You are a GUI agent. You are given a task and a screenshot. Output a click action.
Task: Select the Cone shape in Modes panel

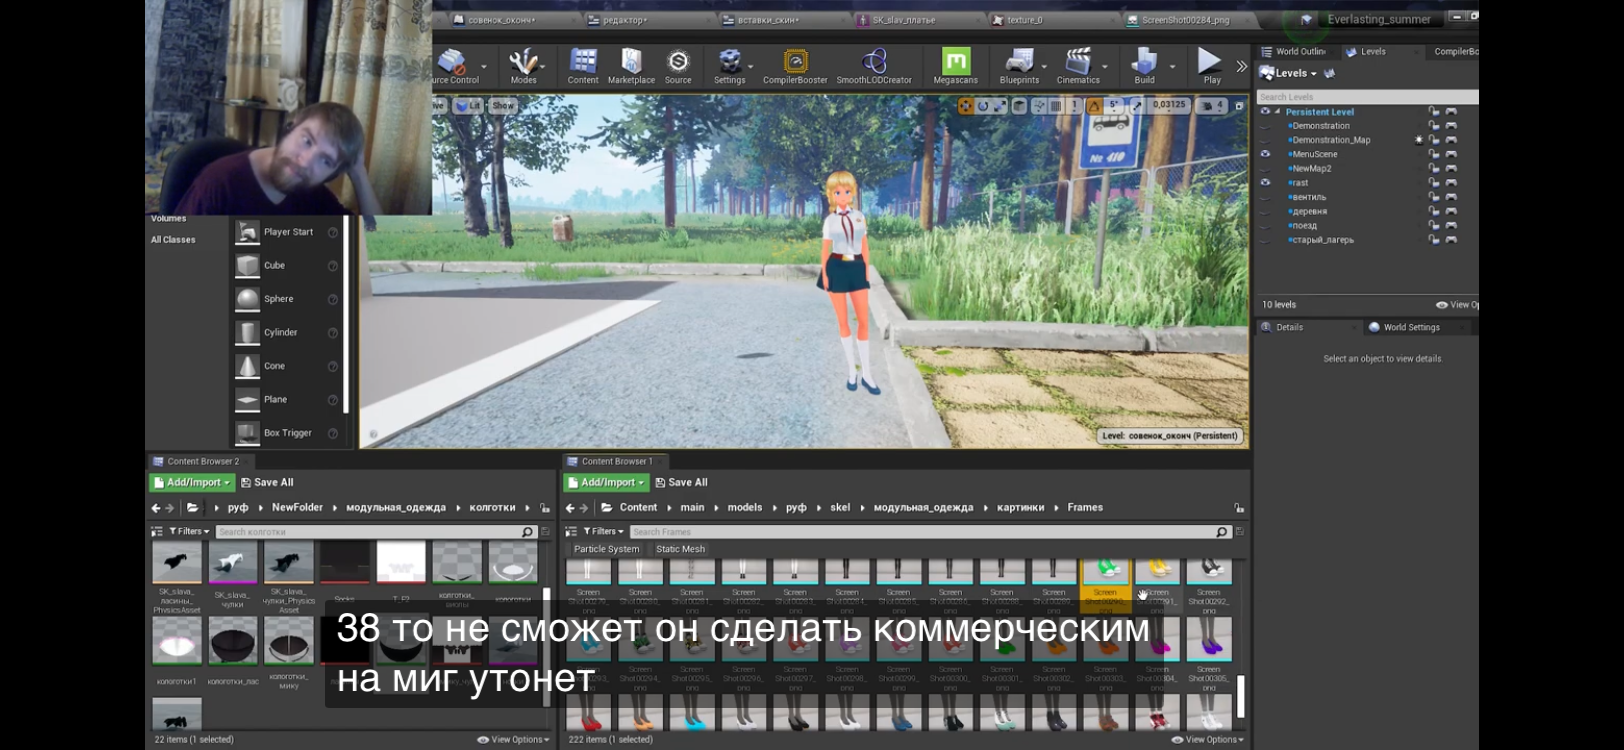tap(287, 366)
